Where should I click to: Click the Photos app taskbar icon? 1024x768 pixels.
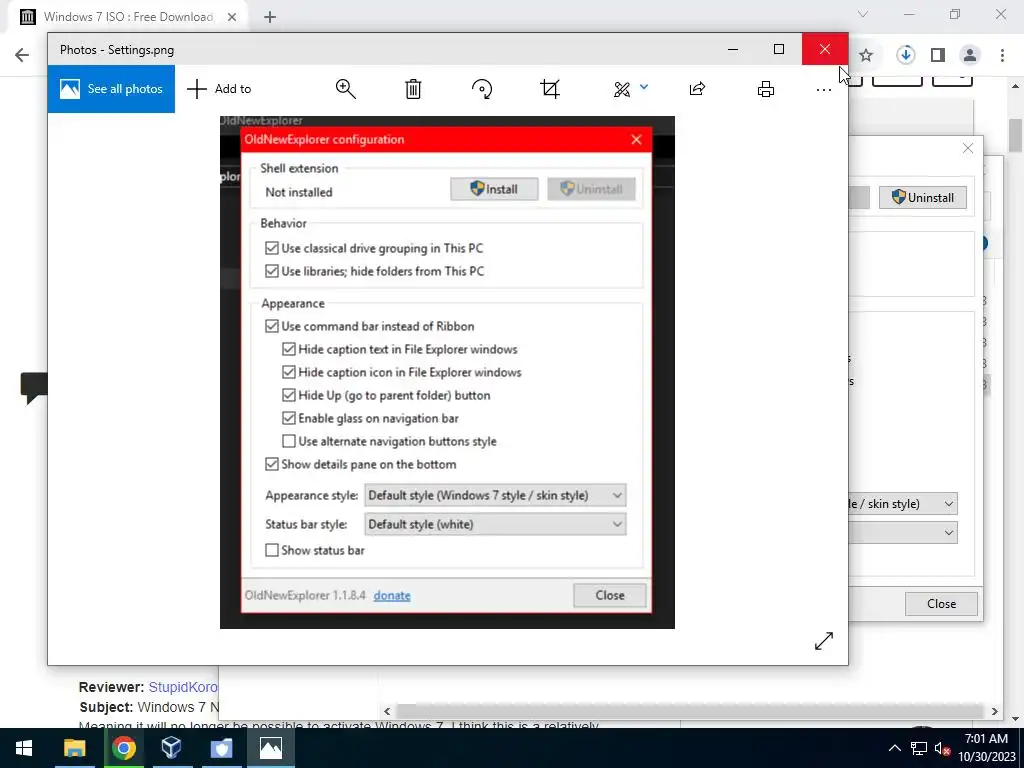tap(270, 748)
